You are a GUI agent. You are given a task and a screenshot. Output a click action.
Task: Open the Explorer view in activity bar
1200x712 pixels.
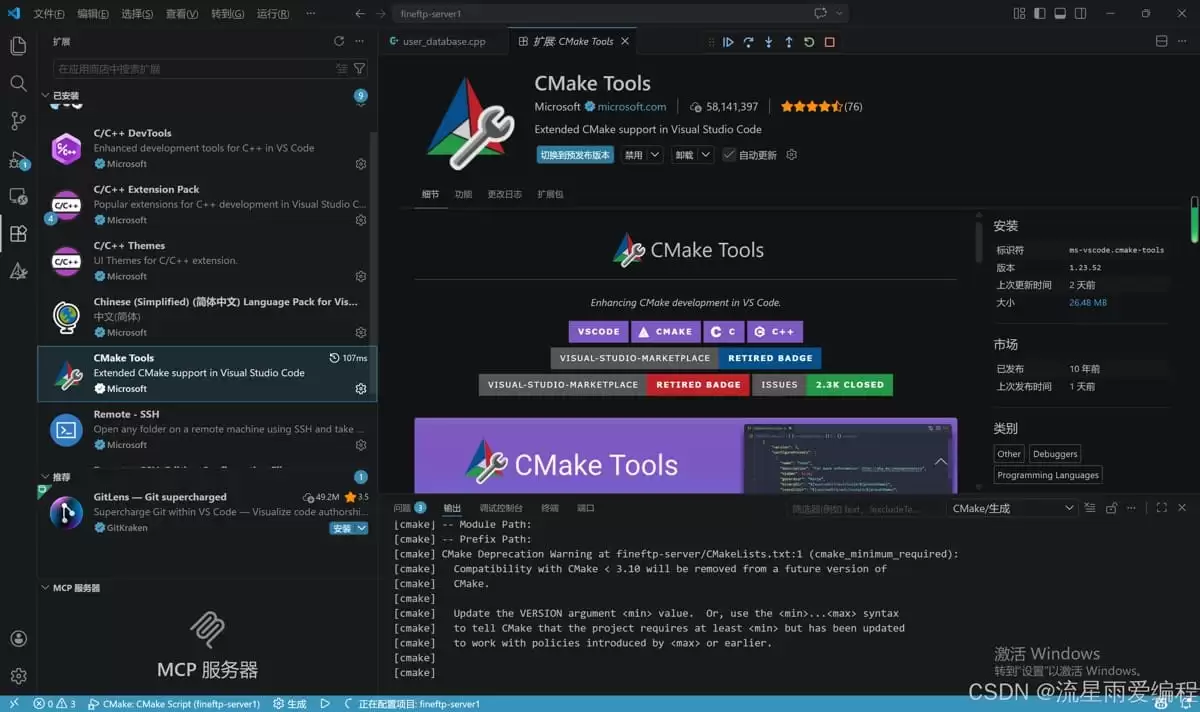tap(18, 46)
